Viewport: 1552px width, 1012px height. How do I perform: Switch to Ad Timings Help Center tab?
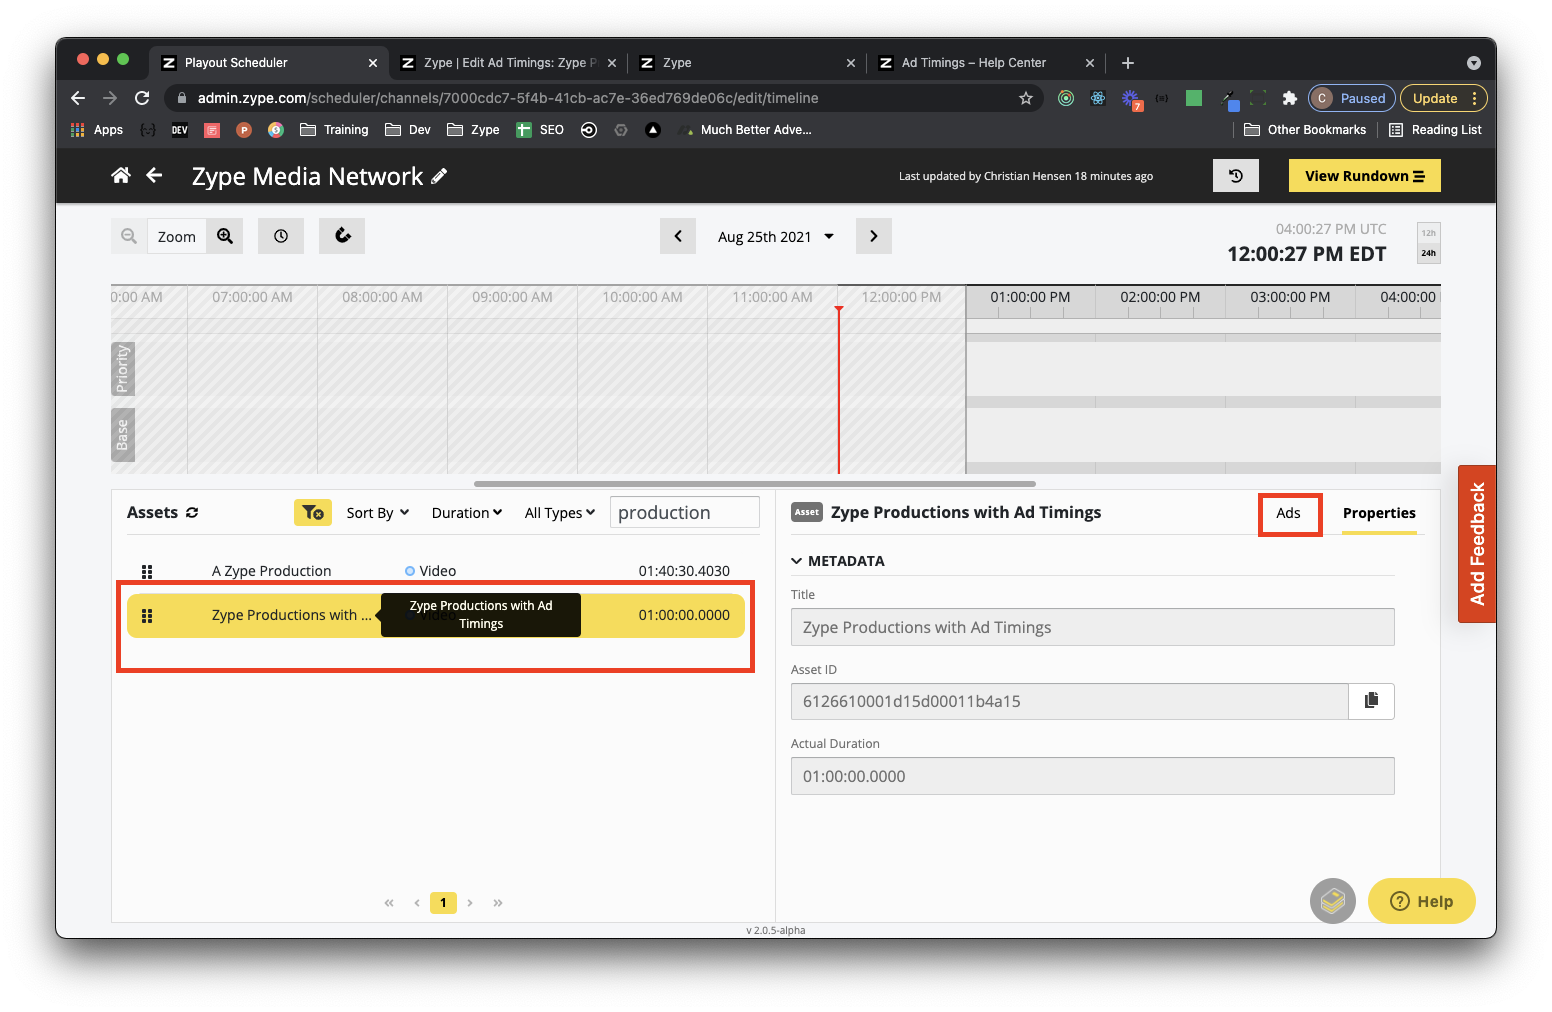(x=986, y=63)
